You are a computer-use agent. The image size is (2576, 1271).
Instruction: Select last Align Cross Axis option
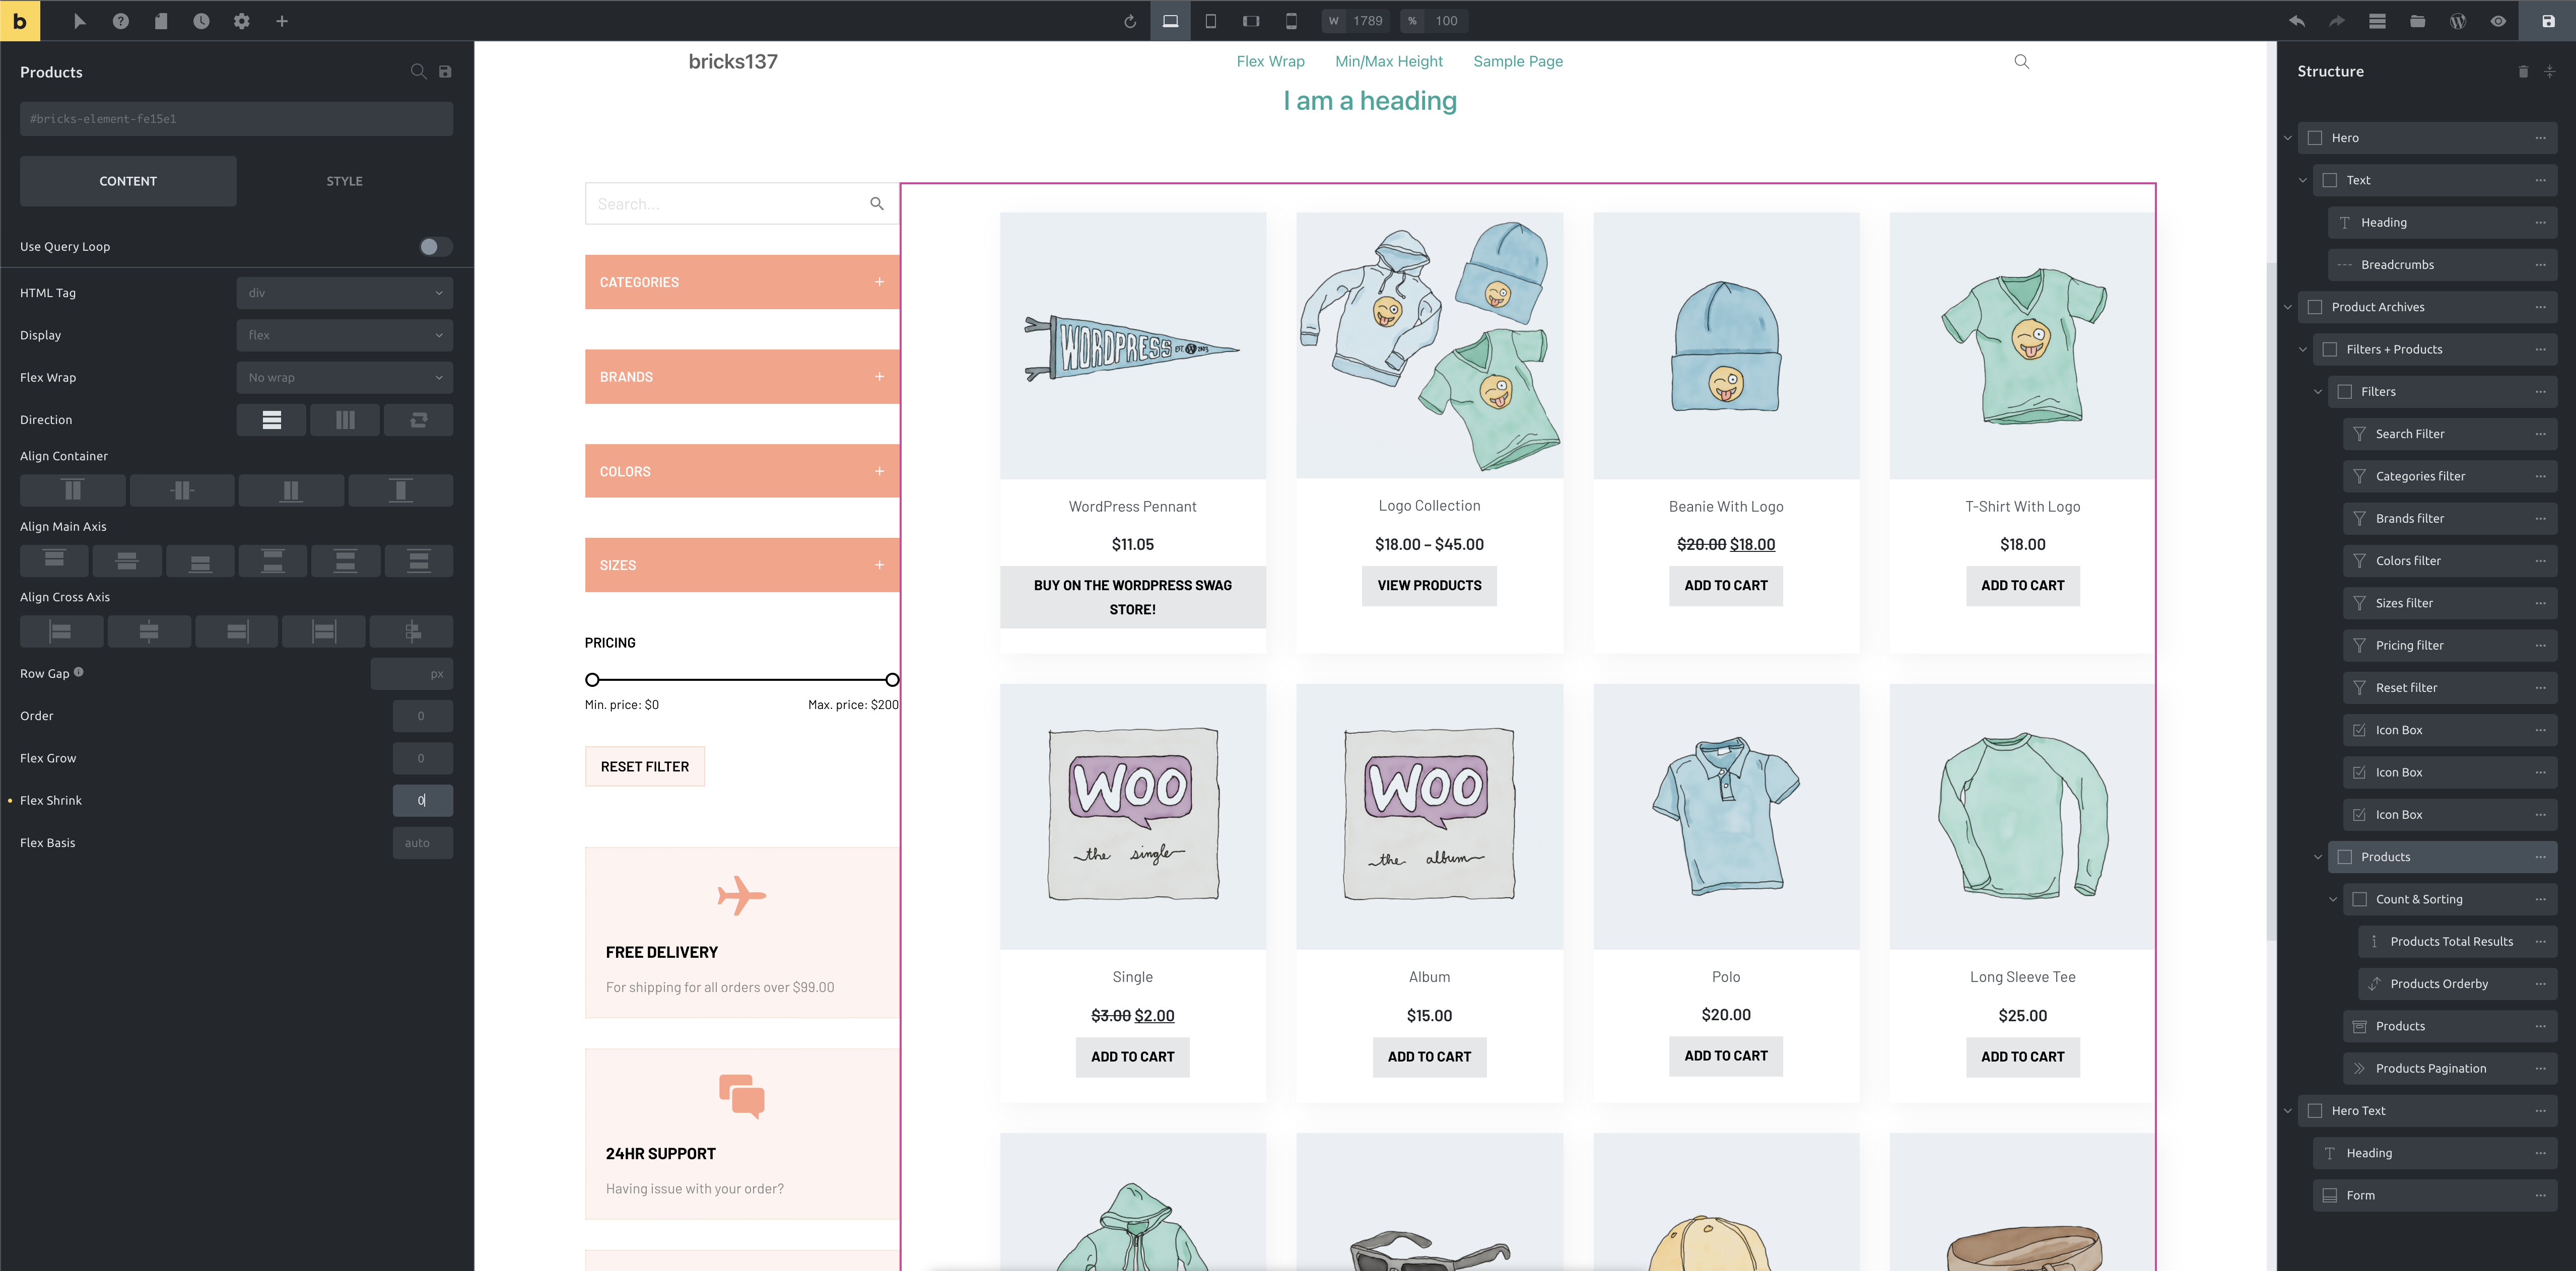(412, 631)
